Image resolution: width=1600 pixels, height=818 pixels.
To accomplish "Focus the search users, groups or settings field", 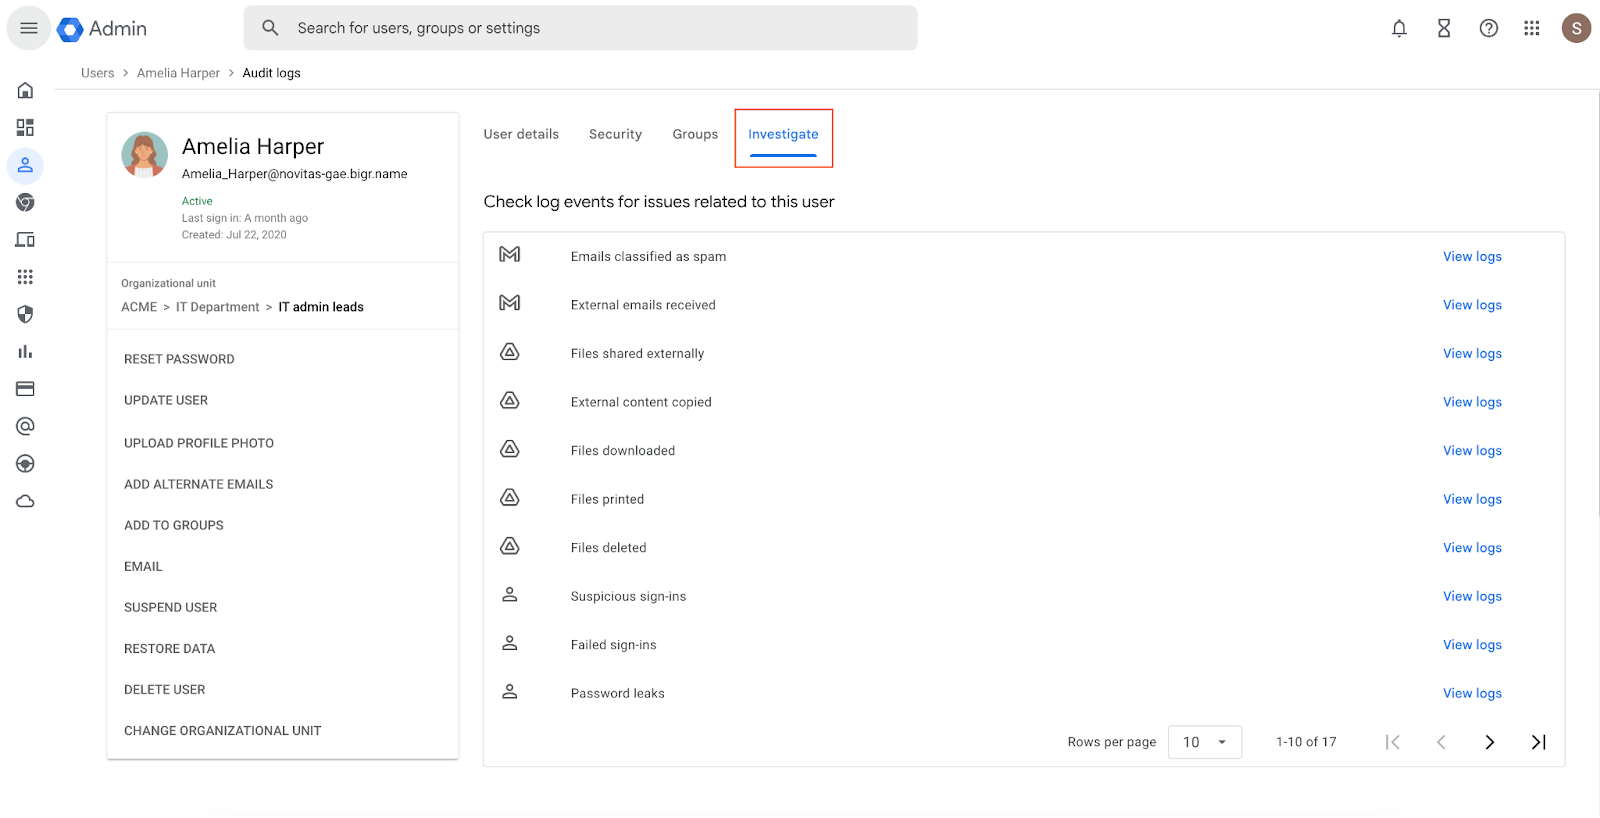I will (580, 28).
